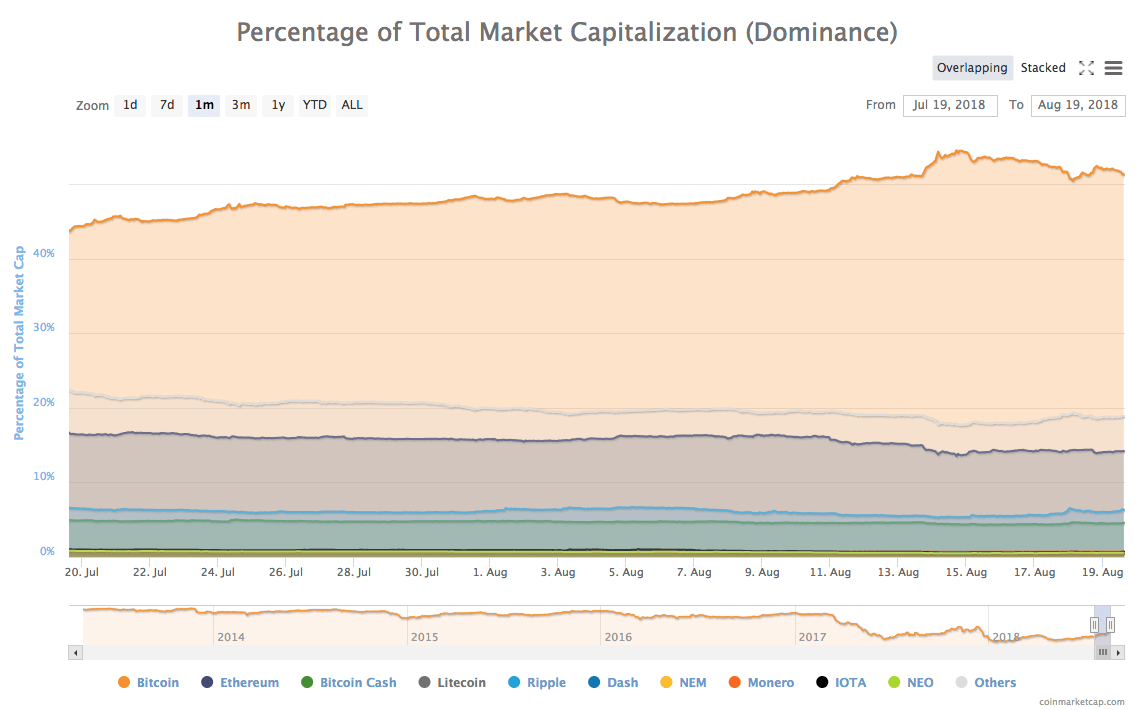This screenshot has height=710, width=1136.
Task: Open the From date field
Action: pos(950,105)
